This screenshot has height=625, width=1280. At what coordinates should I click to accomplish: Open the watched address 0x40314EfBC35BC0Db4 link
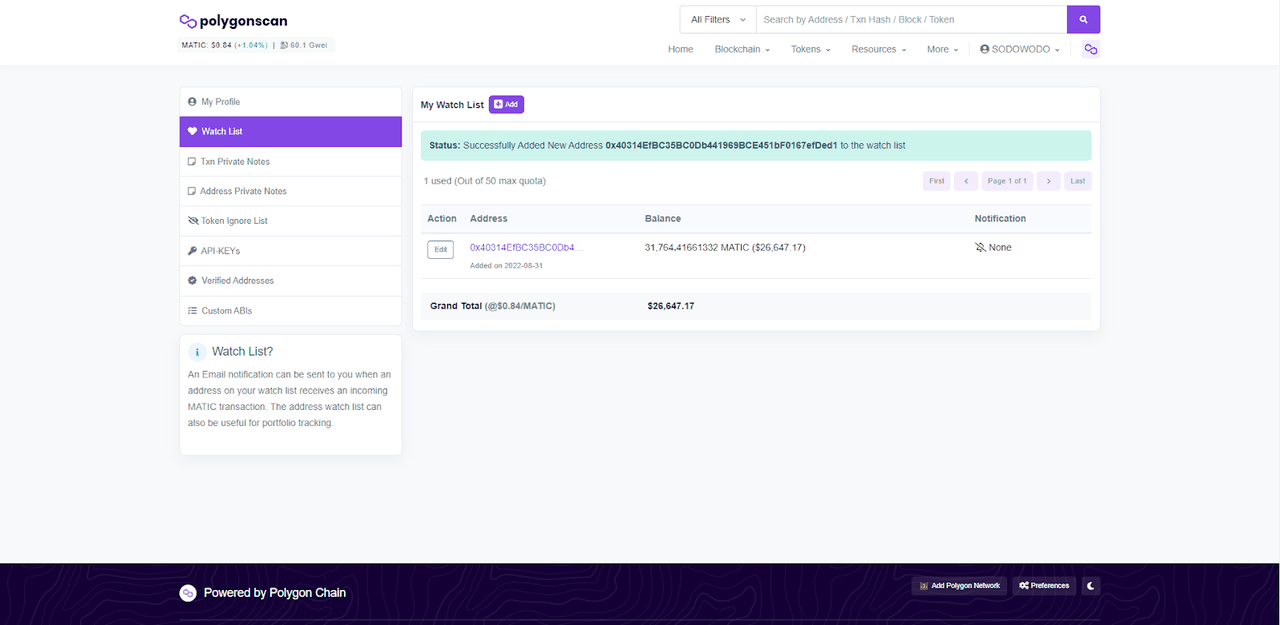coord(525,247)
